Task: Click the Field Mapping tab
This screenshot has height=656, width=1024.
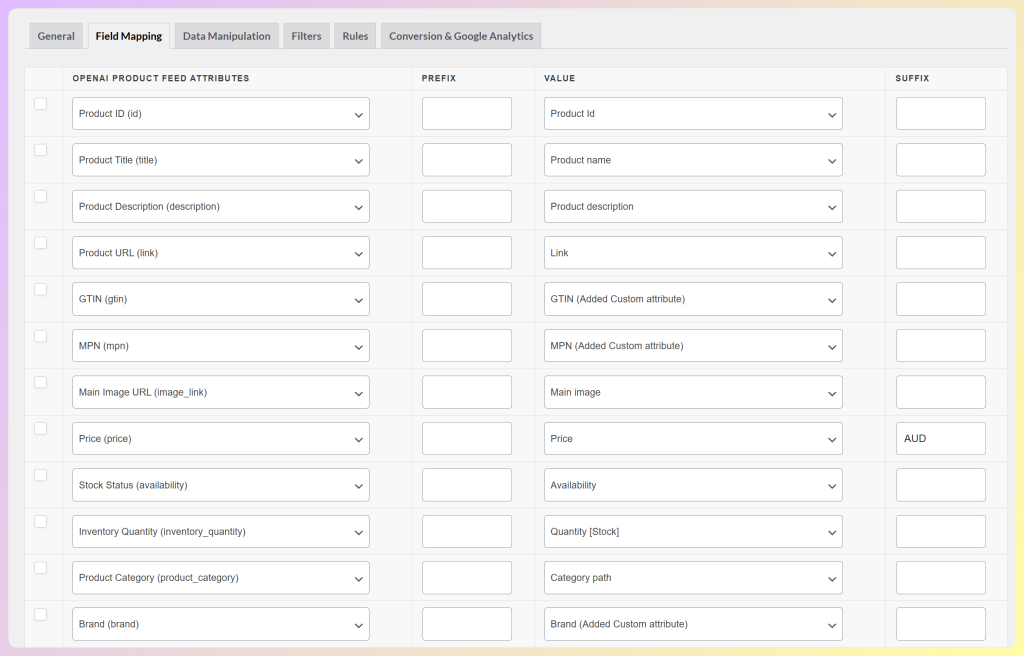Action: pyautogui.click(x=128, y=35)
